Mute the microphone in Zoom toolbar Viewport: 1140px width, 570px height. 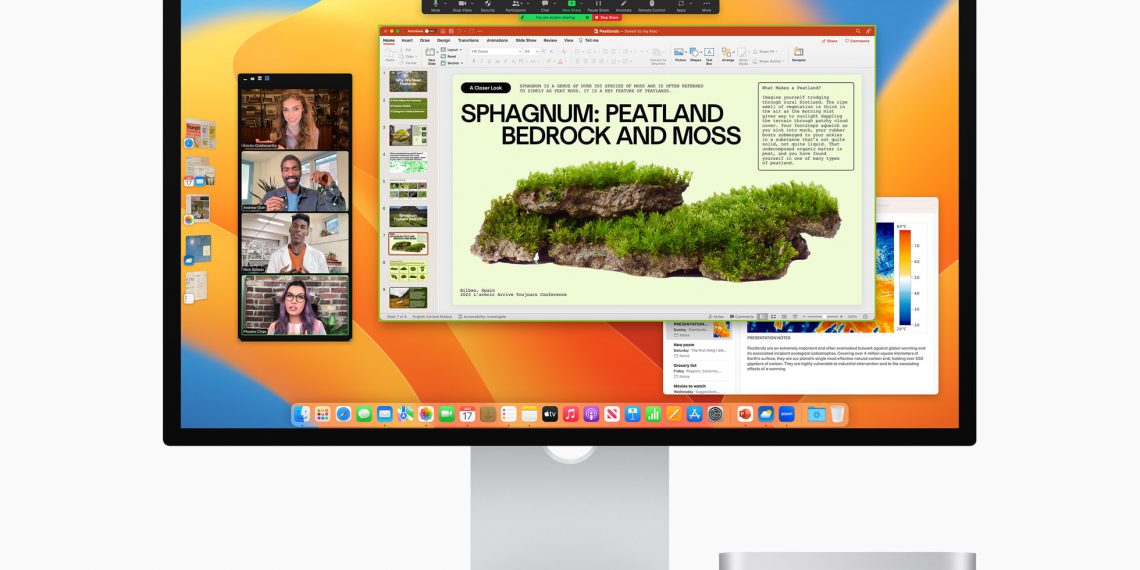[435, 6]
